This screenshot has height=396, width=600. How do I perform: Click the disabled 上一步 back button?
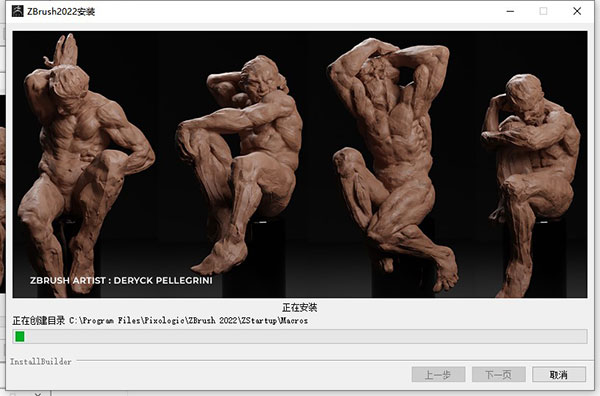click(438, 375)
